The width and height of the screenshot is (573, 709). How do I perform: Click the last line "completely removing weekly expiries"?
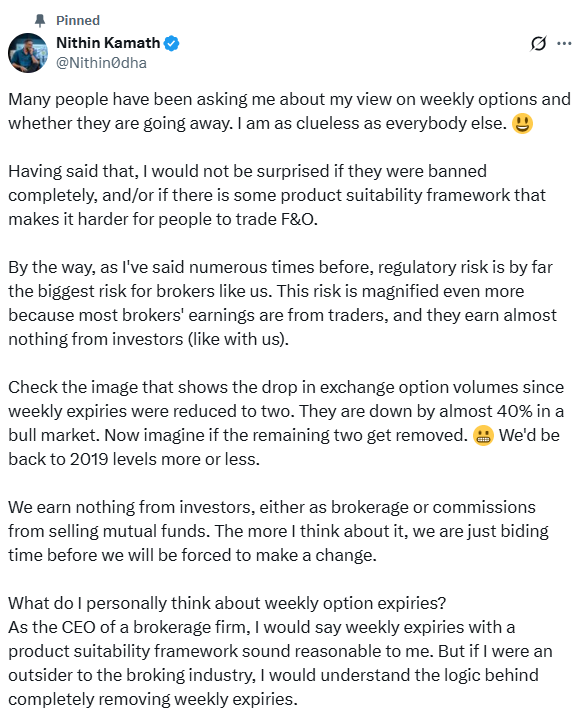pyautogui.click(x=153, y=699)
